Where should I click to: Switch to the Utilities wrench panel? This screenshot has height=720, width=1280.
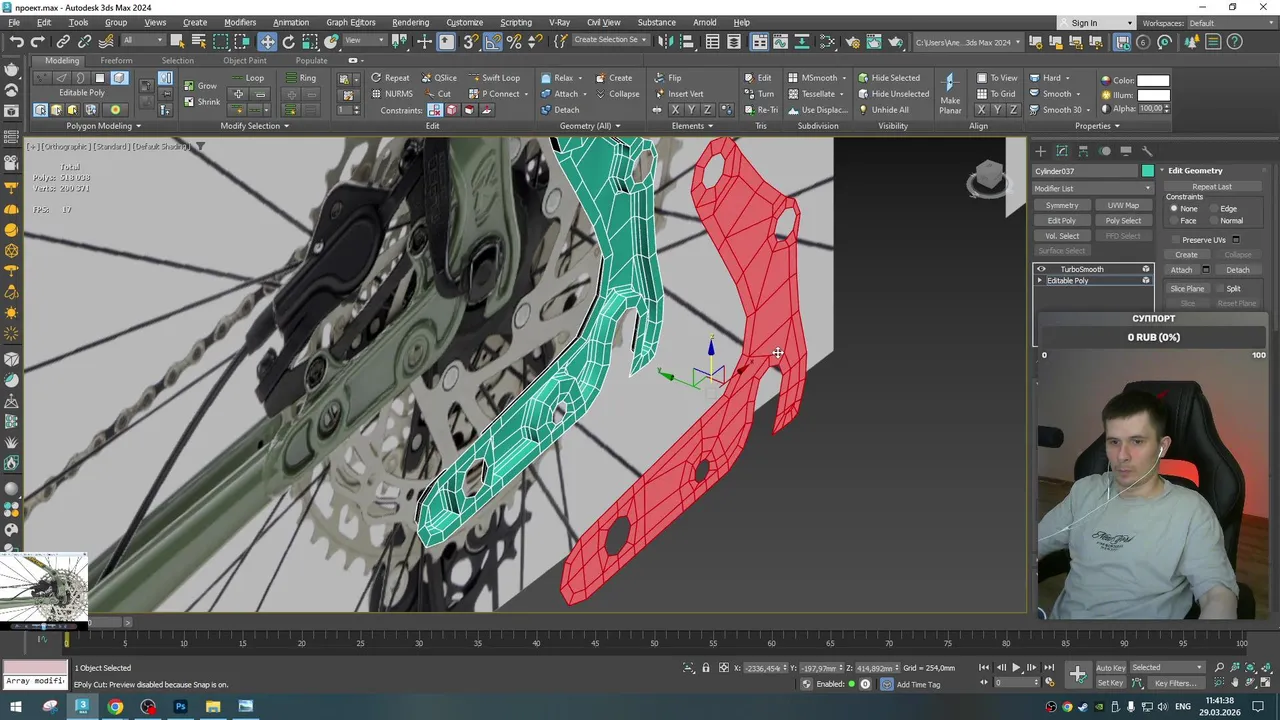(x=1147, y=151)
